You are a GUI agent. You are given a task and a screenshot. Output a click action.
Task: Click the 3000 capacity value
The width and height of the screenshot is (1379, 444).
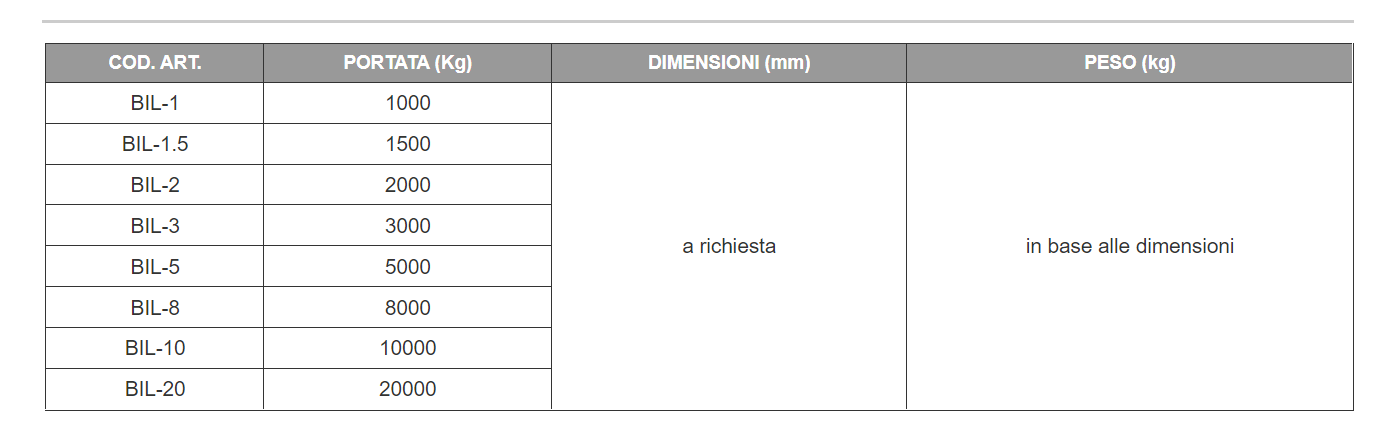(408, 226)
